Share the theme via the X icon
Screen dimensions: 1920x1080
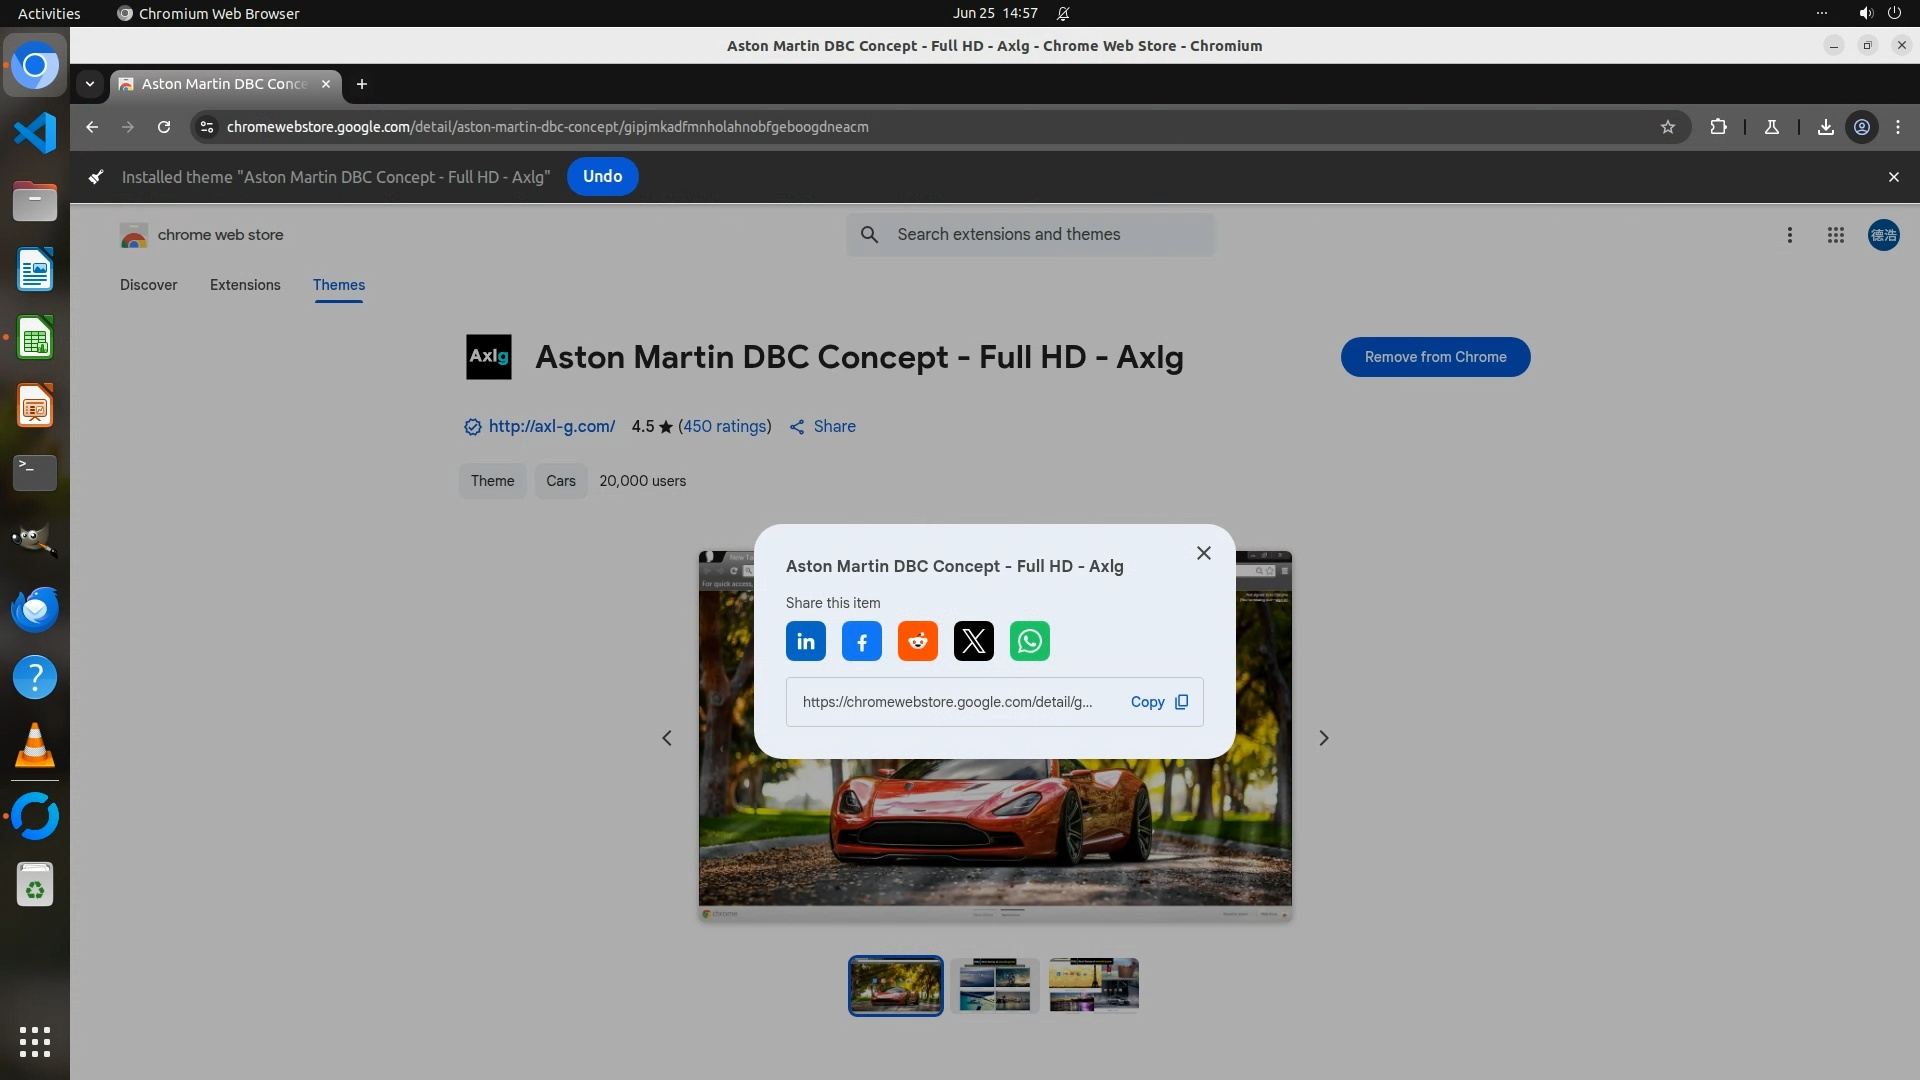tap(973, 641)
